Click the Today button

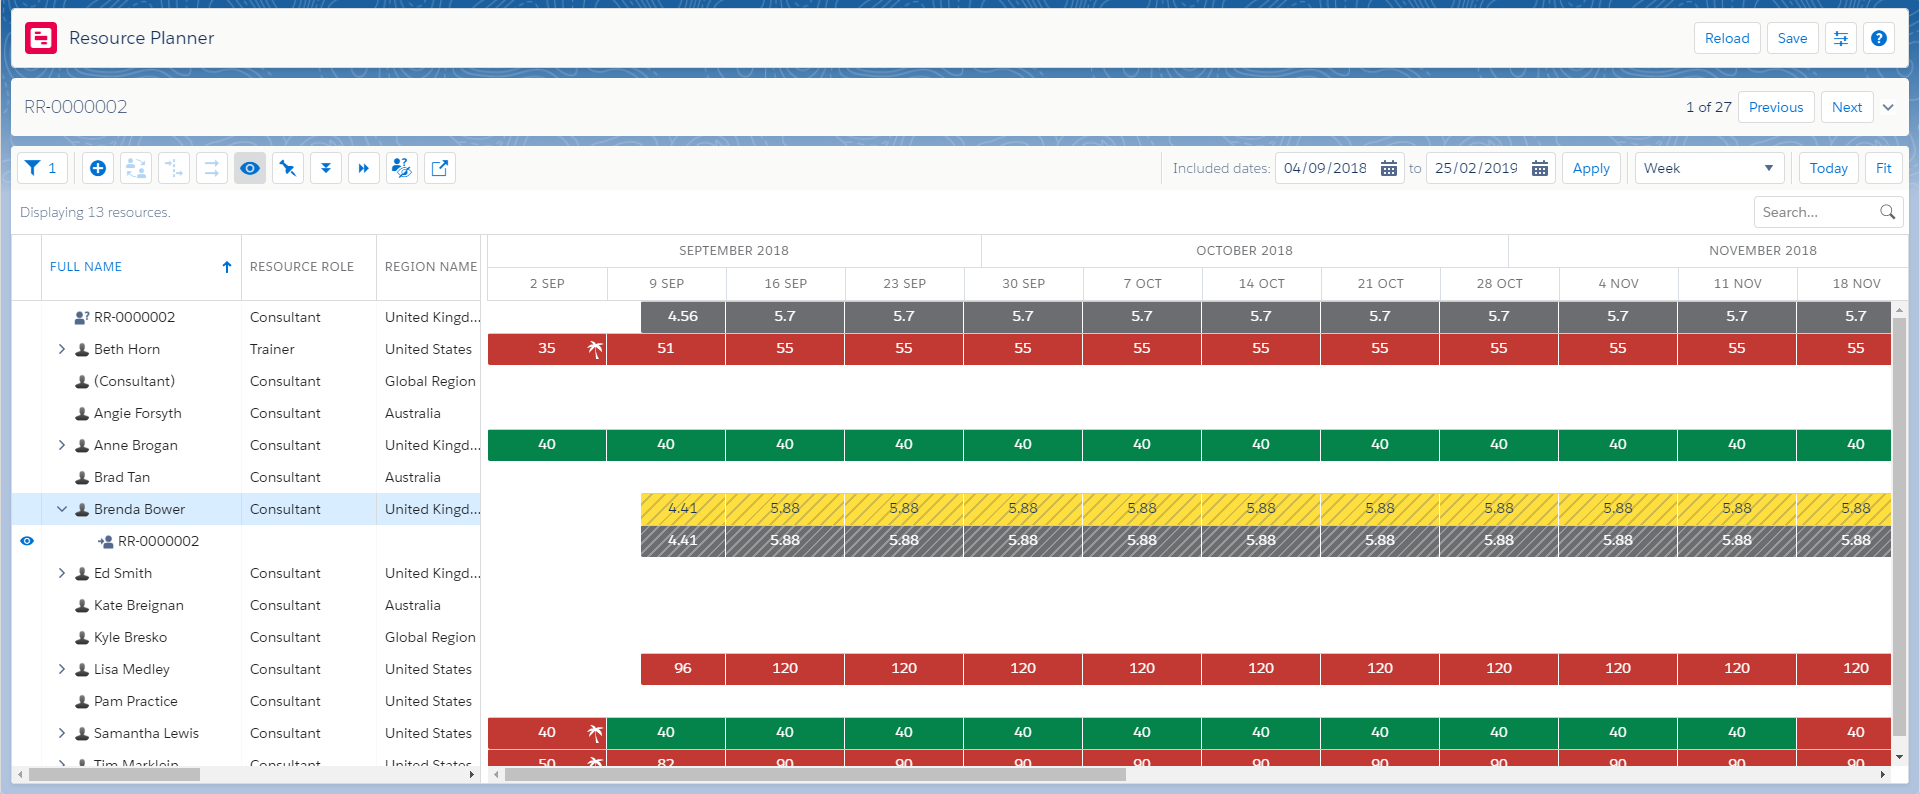[1828, 168]
